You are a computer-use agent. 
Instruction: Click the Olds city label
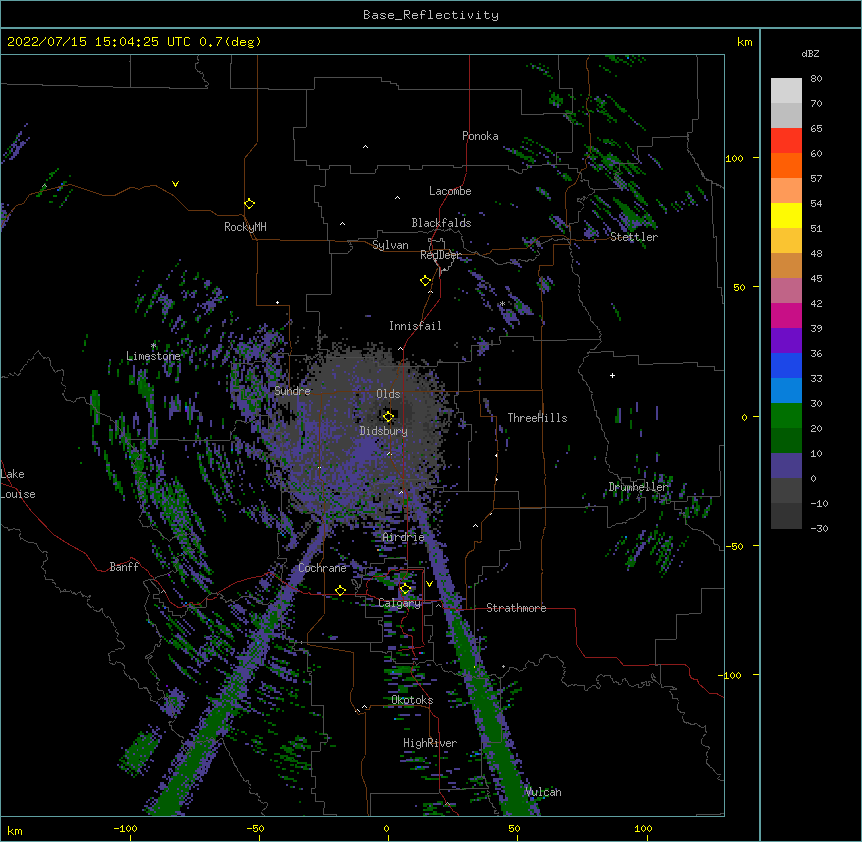[x=388, y=394]
